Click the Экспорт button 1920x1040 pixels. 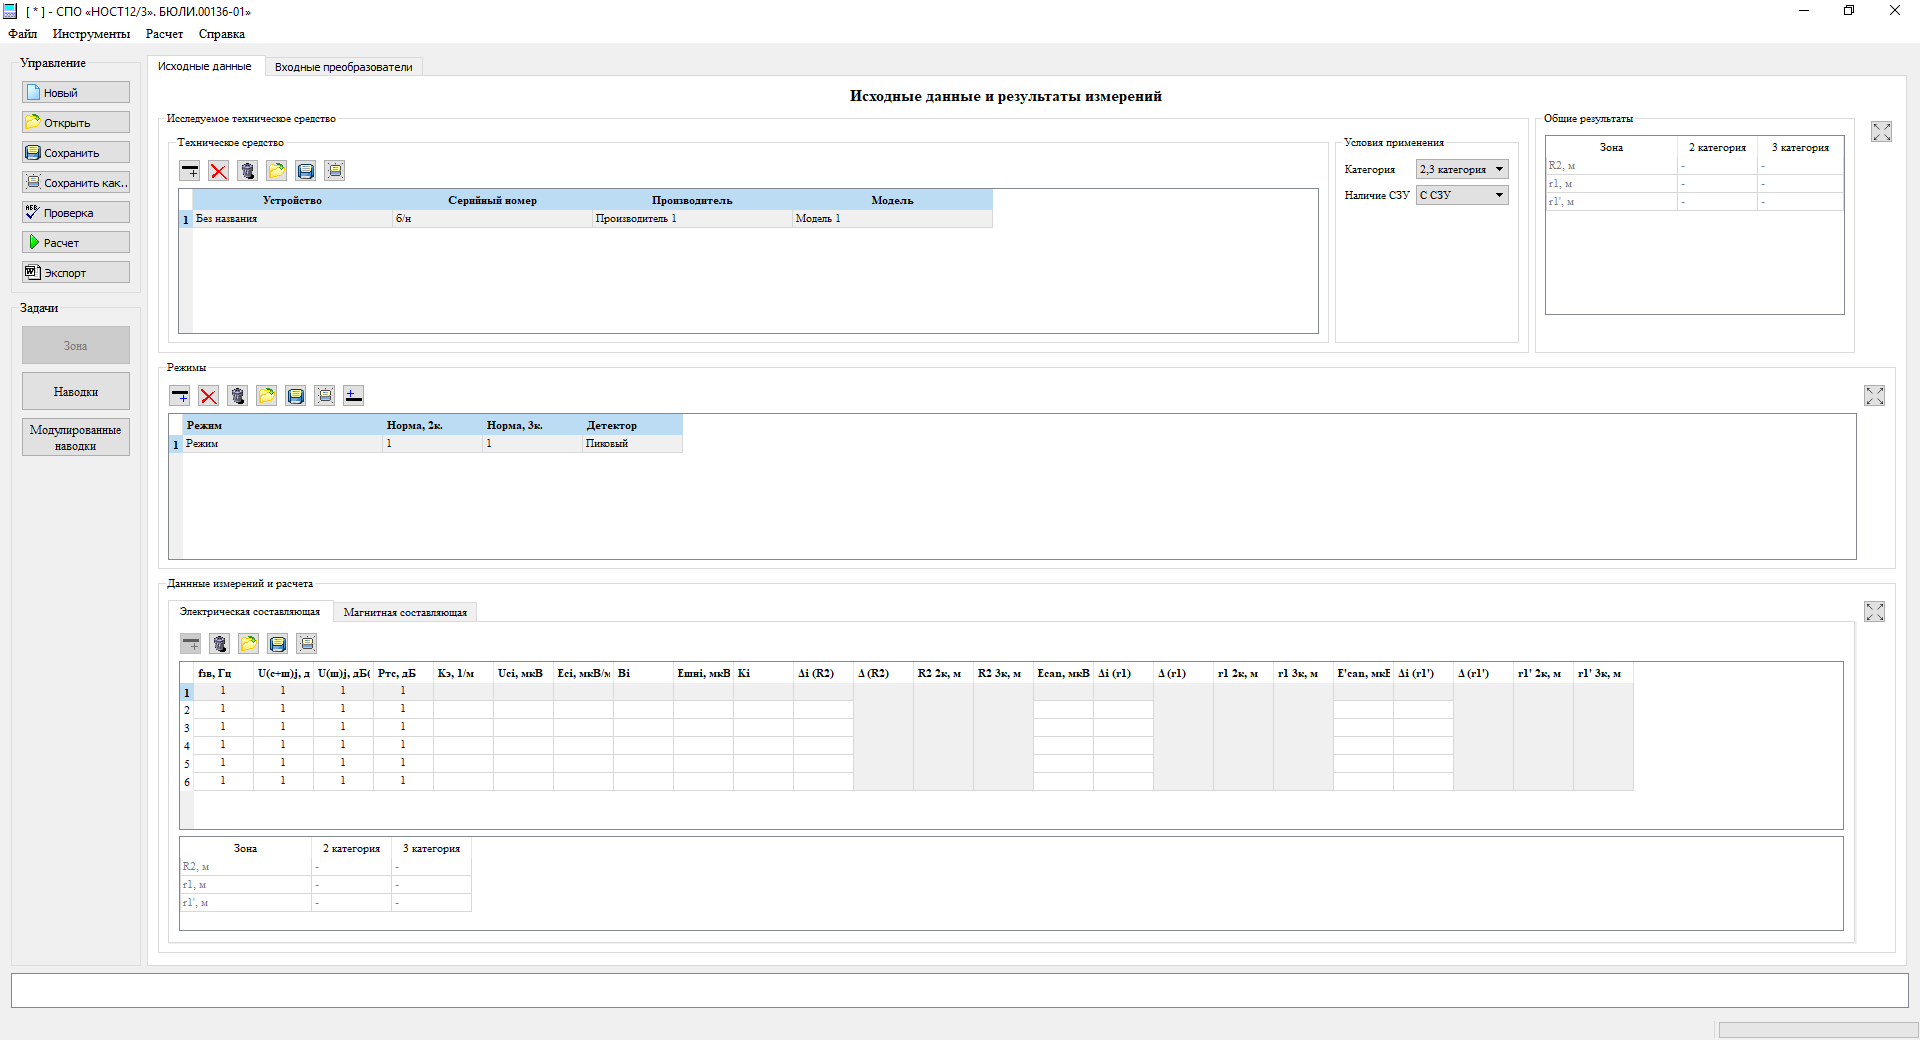pyautogui.click(x=76, y=273)
